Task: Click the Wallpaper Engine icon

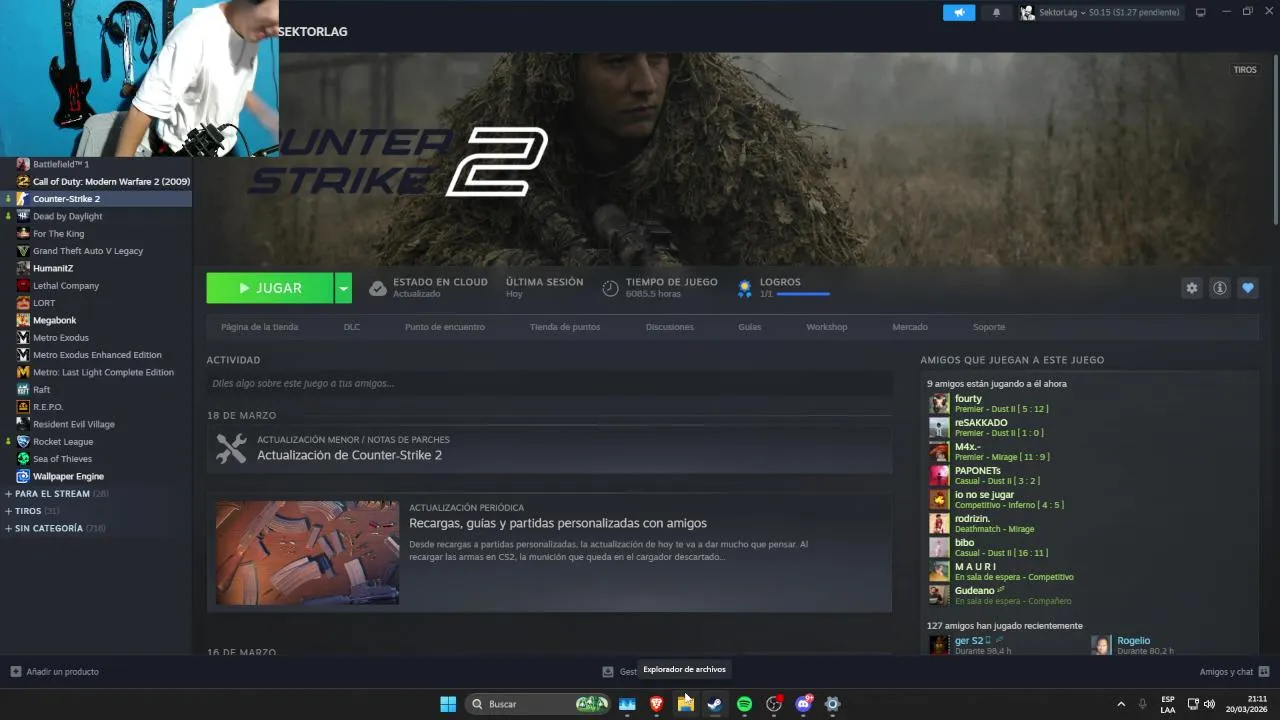Action: coord(23,476)
